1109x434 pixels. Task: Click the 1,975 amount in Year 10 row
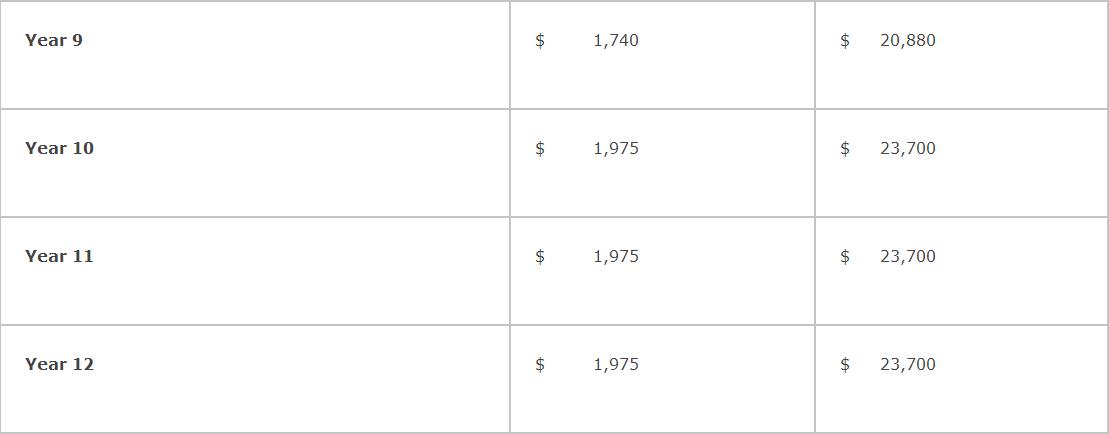coord(616,148)
